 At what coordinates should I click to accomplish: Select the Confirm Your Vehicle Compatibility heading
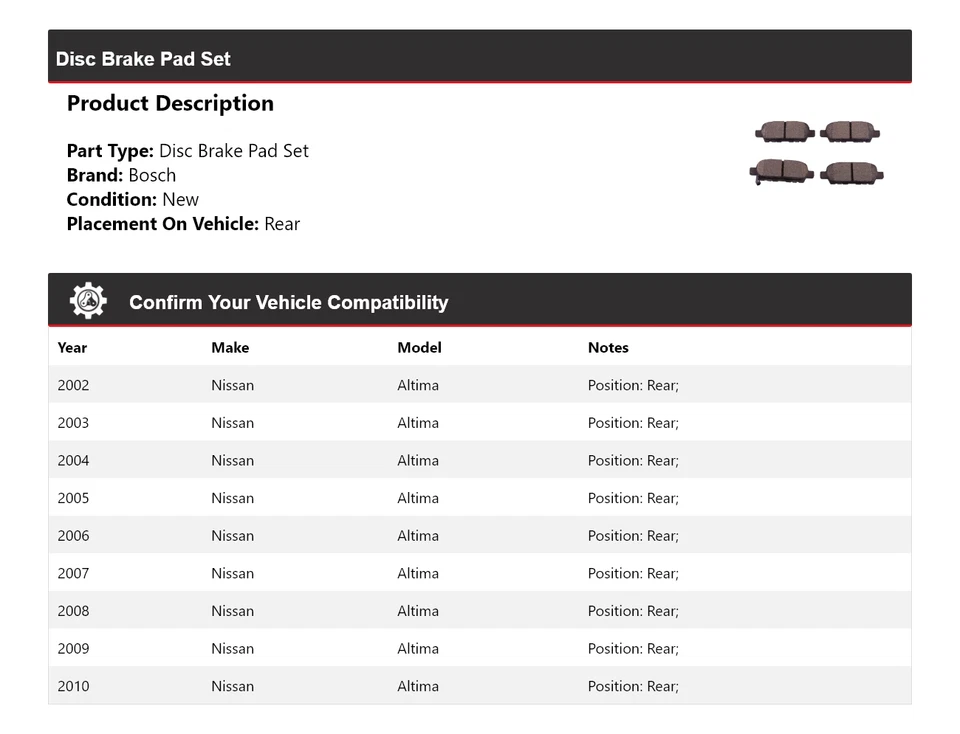[x=288, y=303]
